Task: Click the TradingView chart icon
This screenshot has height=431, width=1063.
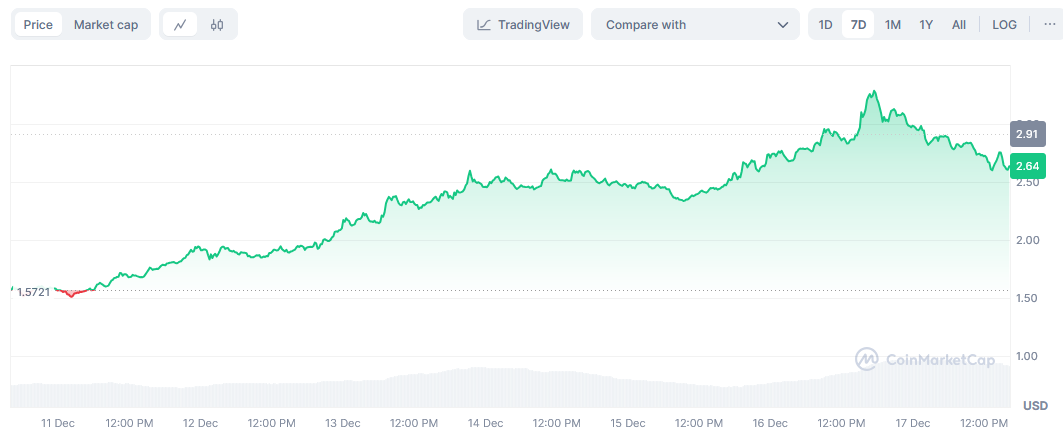Action: pyautogui.click(x=484, y=25)
